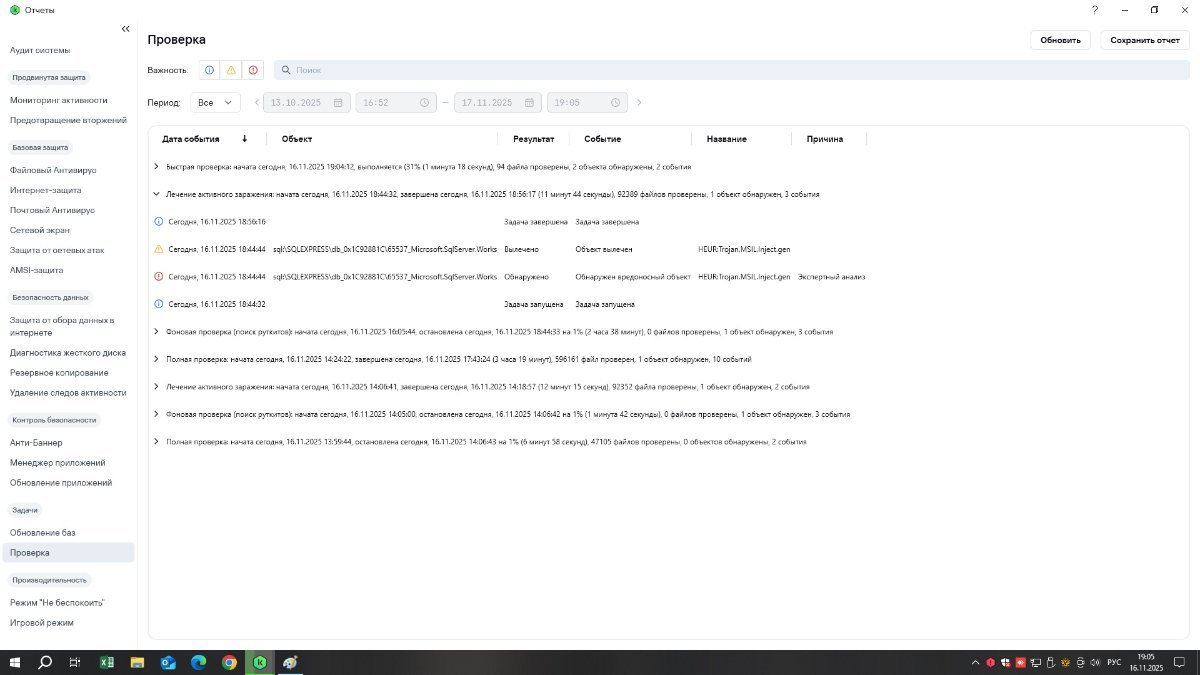The width and height of the screenshot is (1200, 675).
Task: Open the clock picker for start time 16:52
Action: point(424,102)
